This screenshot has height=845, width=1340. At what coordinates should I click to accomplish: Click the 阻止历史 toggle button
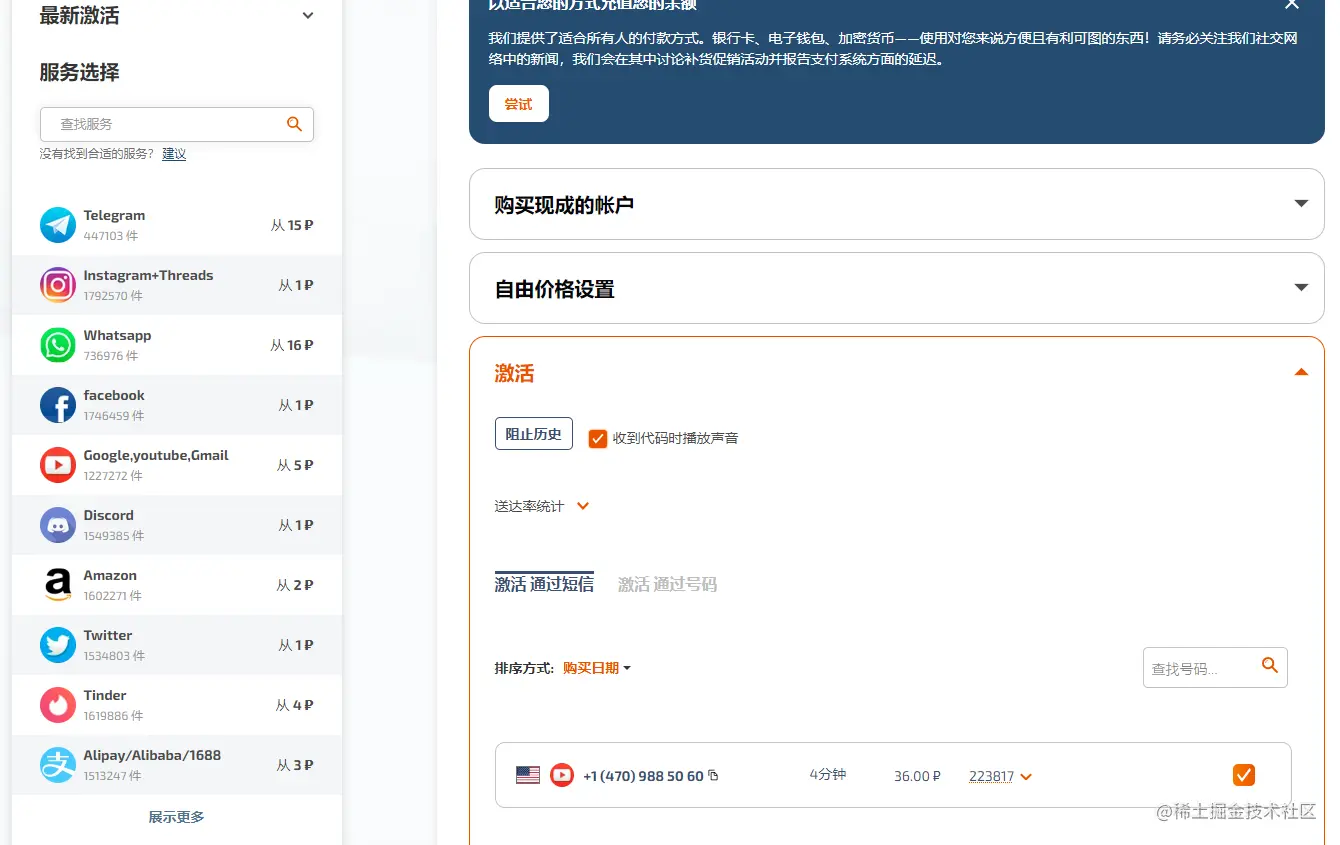point(533,433)
